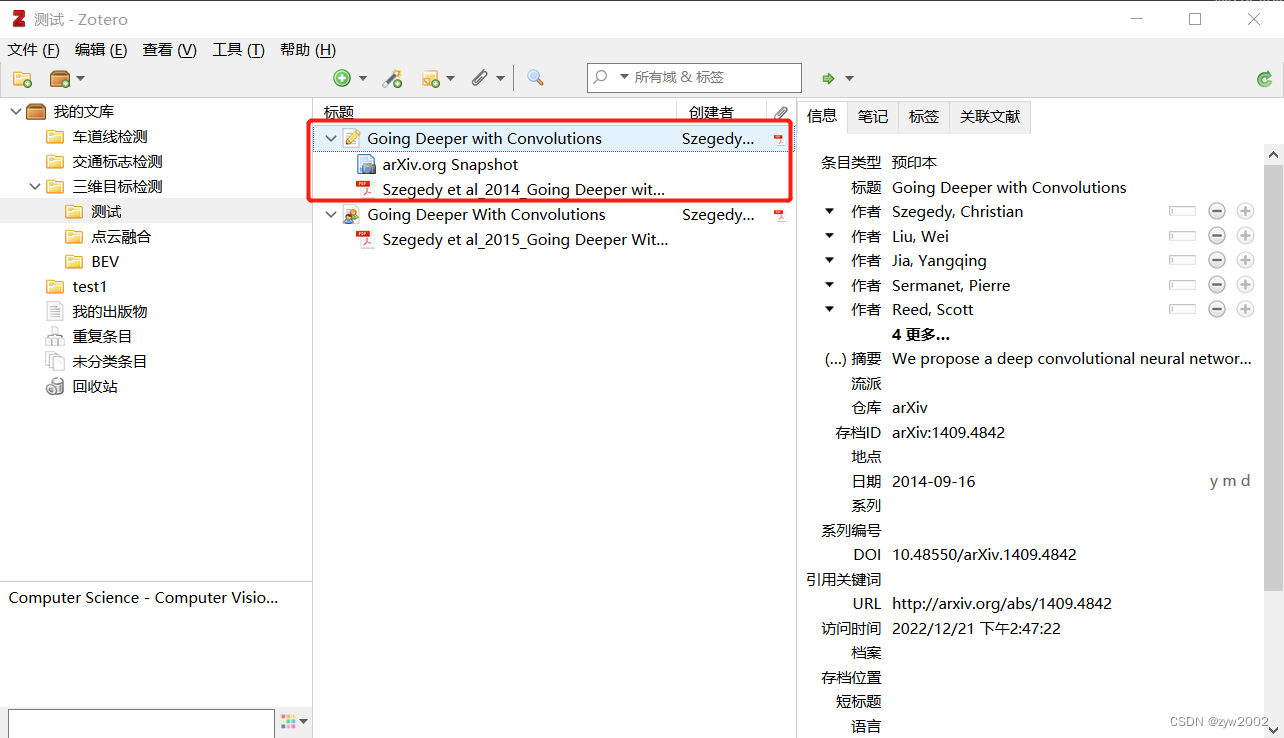This screenshot has width=1284, height=738.
Task: Toggle name field mode for Liu, Wei
Action: pyautogui.click(x=1182, y=236)
